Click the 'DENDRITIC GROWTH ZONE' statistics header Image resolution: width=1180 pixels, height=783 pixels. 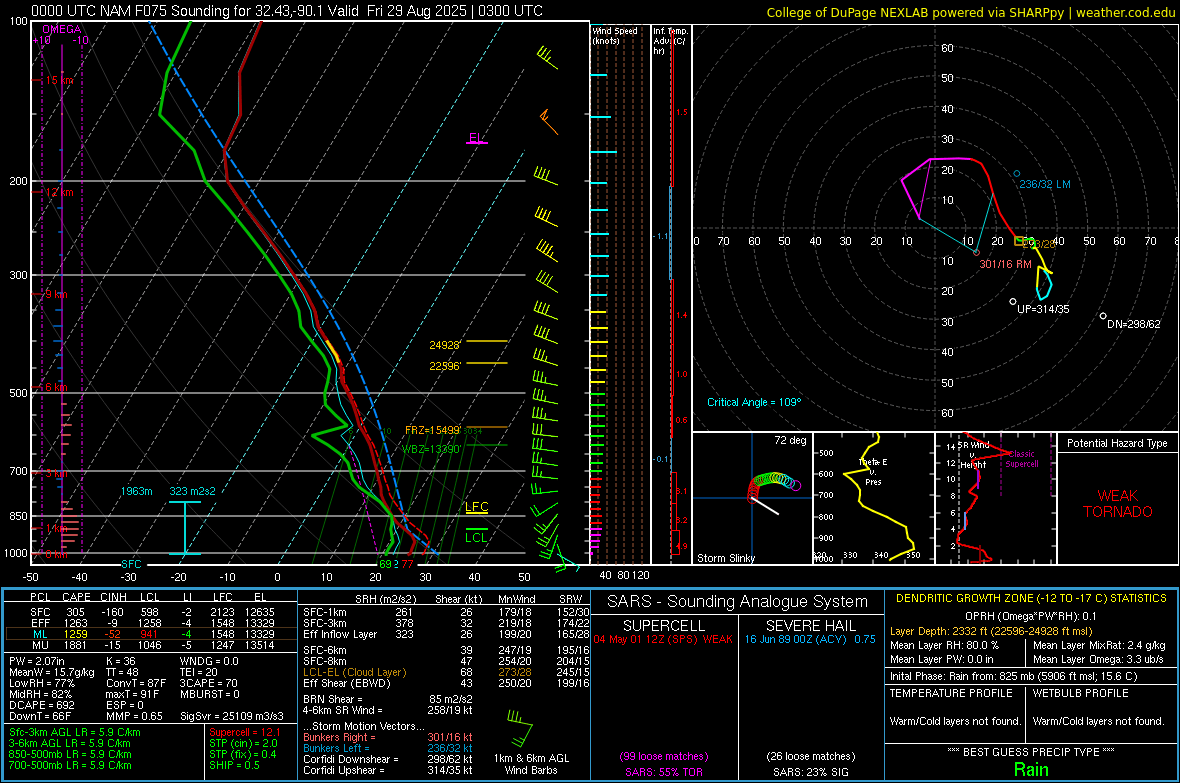[1031, 599]
